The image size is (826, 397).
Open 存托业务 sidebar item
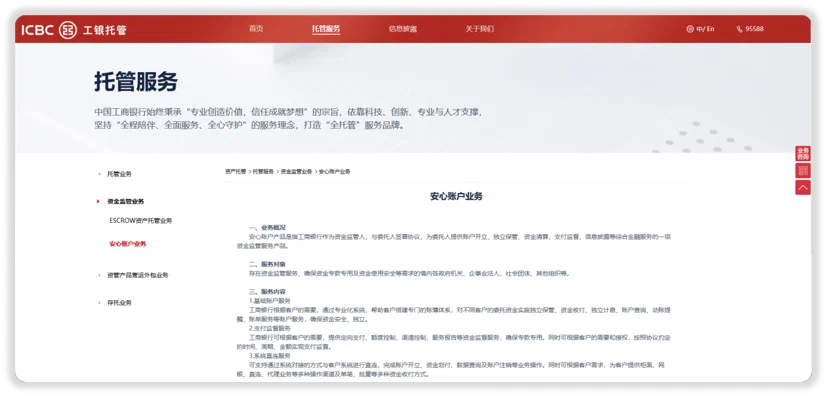(x=120, y=303)
